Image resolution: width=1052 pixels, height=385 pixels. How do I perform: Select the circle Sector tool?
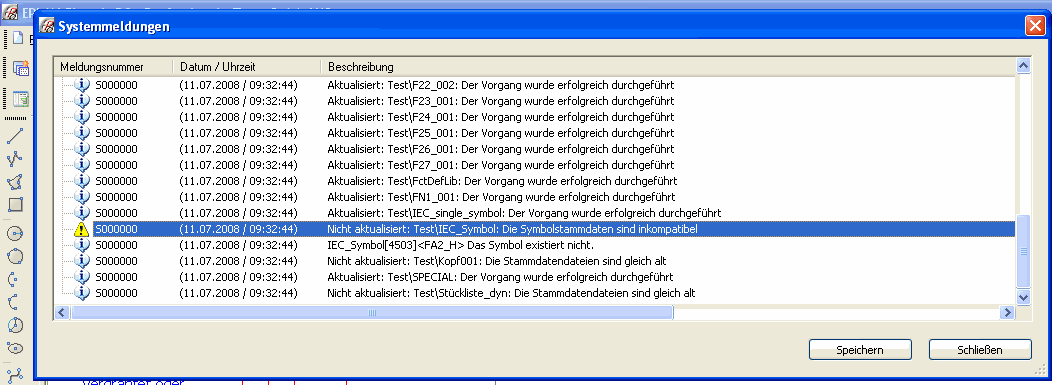[15, 325]
